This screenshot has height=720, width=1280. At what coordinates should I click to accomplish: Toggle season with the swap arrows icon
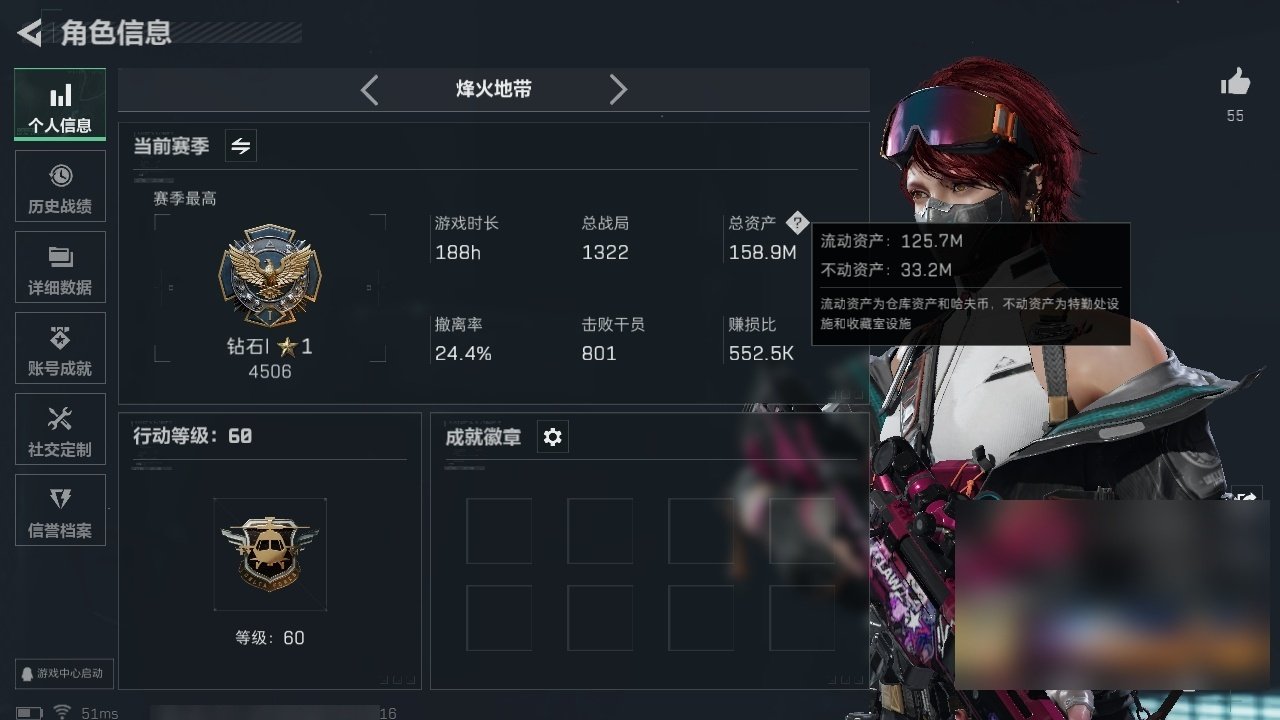pyautogui.click(x=241, y=146)
